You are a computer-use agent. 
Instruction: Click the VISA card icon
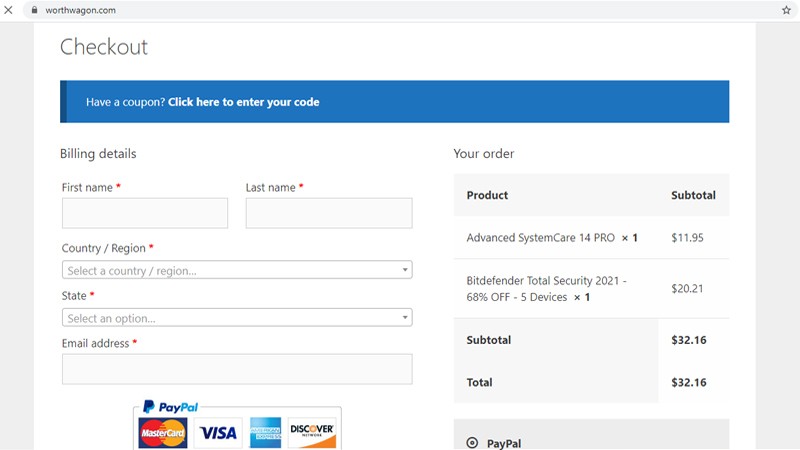(x=217, y=433)
